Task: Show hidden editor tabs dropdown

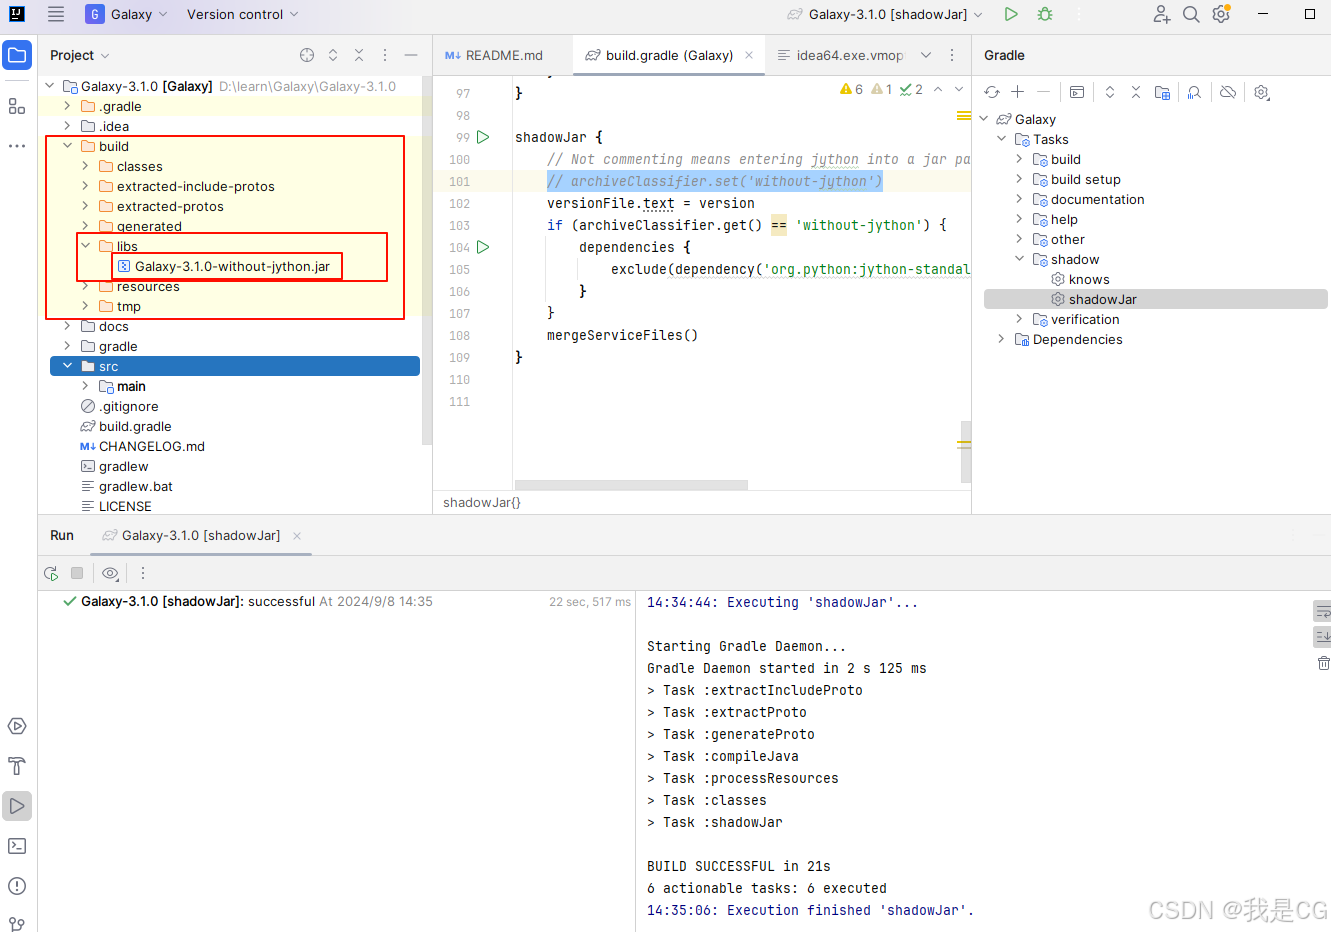Action: (x=926, y=55)
